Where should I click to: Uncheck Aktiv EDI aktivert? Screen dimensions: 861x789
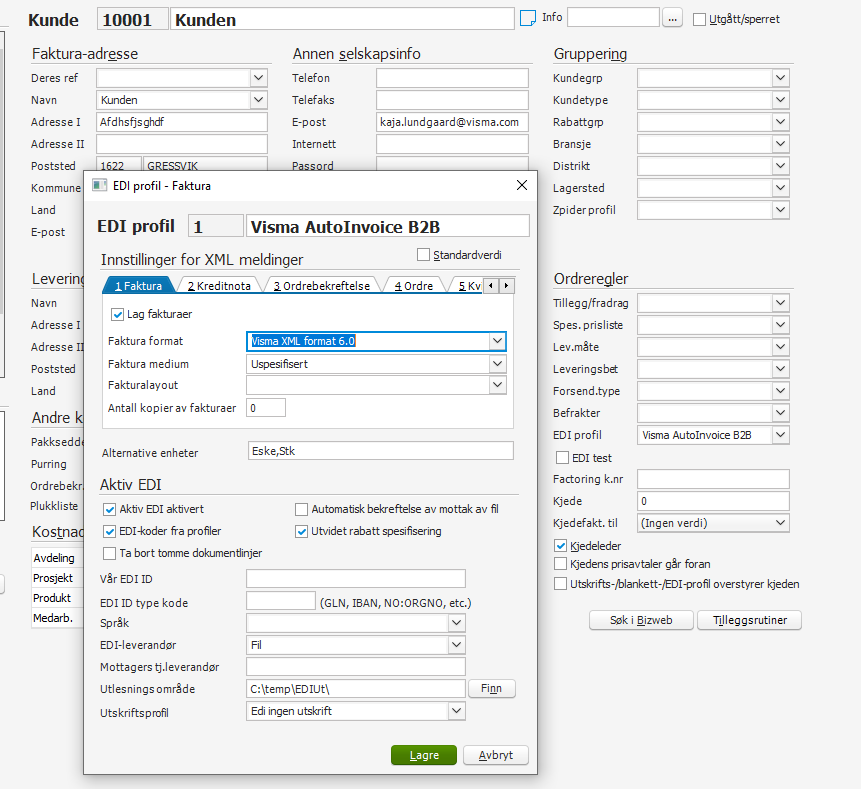coord(109,509)
